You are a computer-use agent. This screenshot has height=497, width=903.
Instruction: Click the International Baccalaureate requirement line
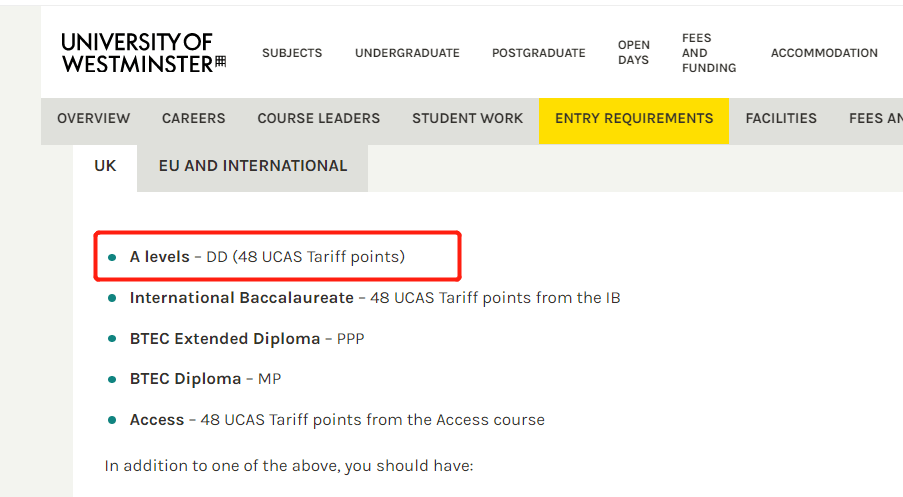point(375,298)
